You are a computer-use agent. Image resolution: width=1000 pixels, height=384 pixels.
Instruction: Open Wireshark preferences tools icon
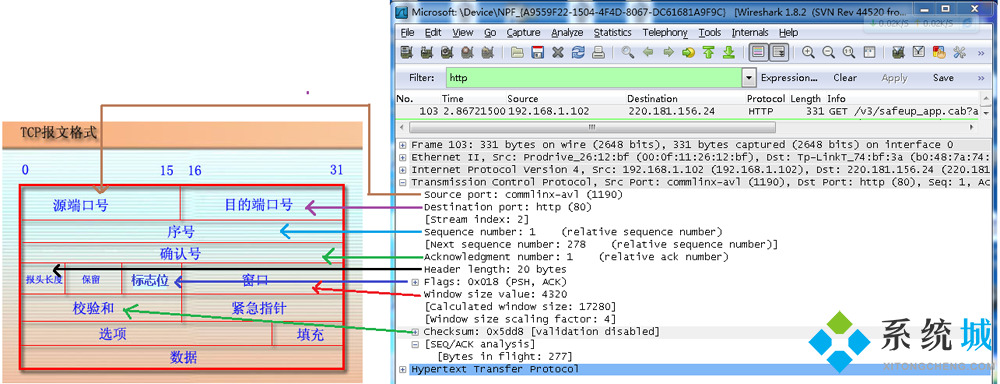tap(959, 52)
